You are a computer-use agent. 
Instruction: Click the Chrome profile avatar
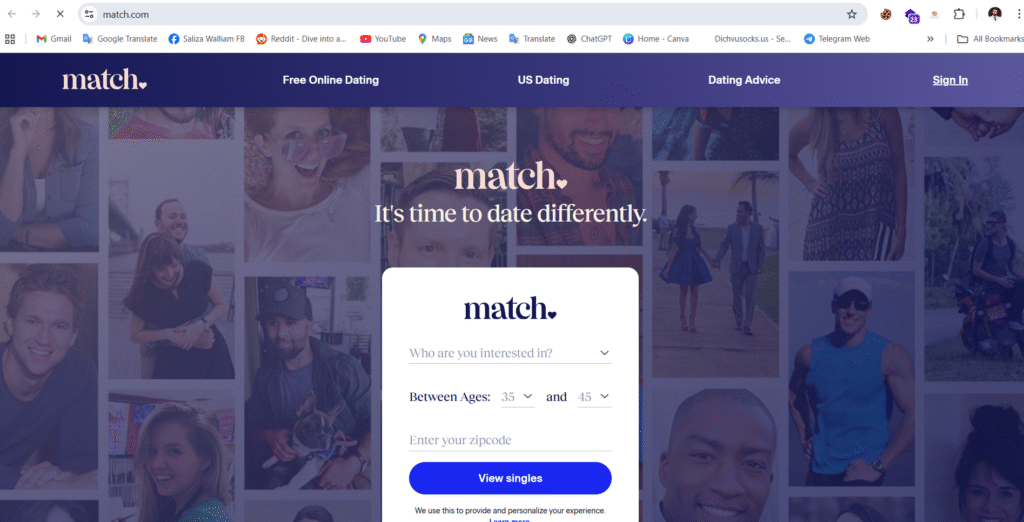click(x=995, y=14)
